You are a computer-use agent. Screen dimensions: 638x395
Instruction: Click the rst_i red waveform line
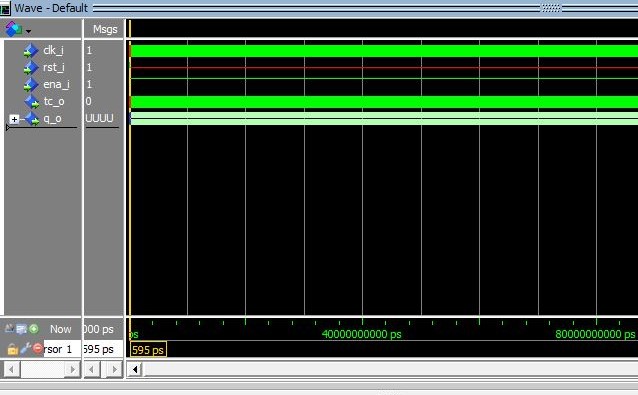click(x=384, y=68)
